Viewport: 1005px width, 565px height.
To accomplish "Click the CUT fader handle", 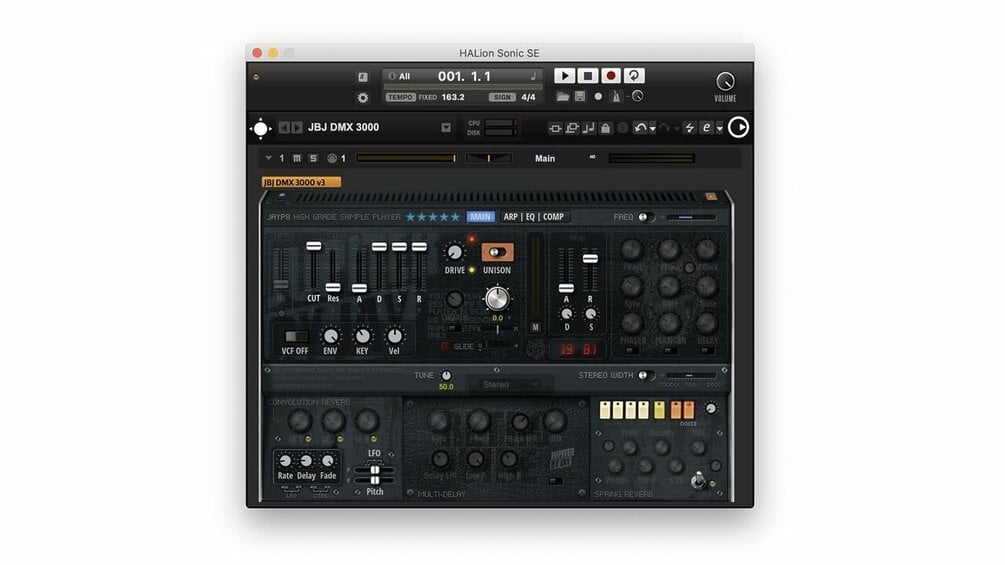I will click(313, 246).
